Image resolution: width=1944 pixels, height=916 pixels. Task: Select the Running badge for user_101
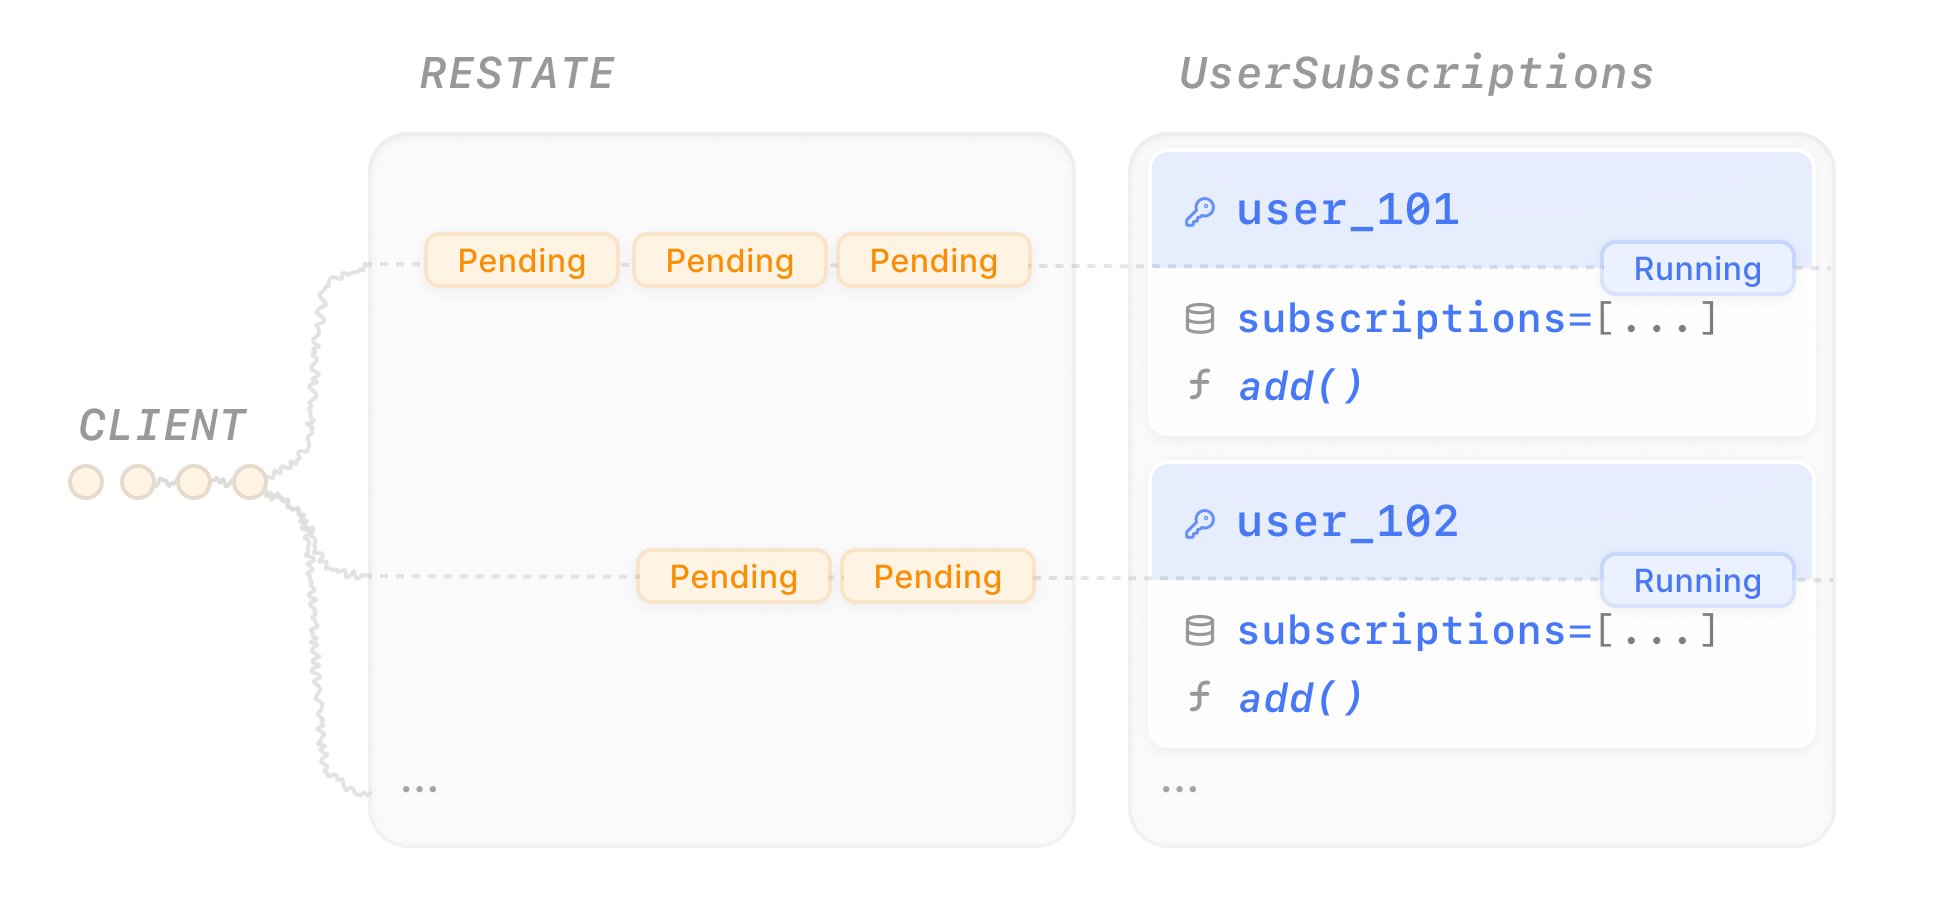click(x=1698, y=268)
